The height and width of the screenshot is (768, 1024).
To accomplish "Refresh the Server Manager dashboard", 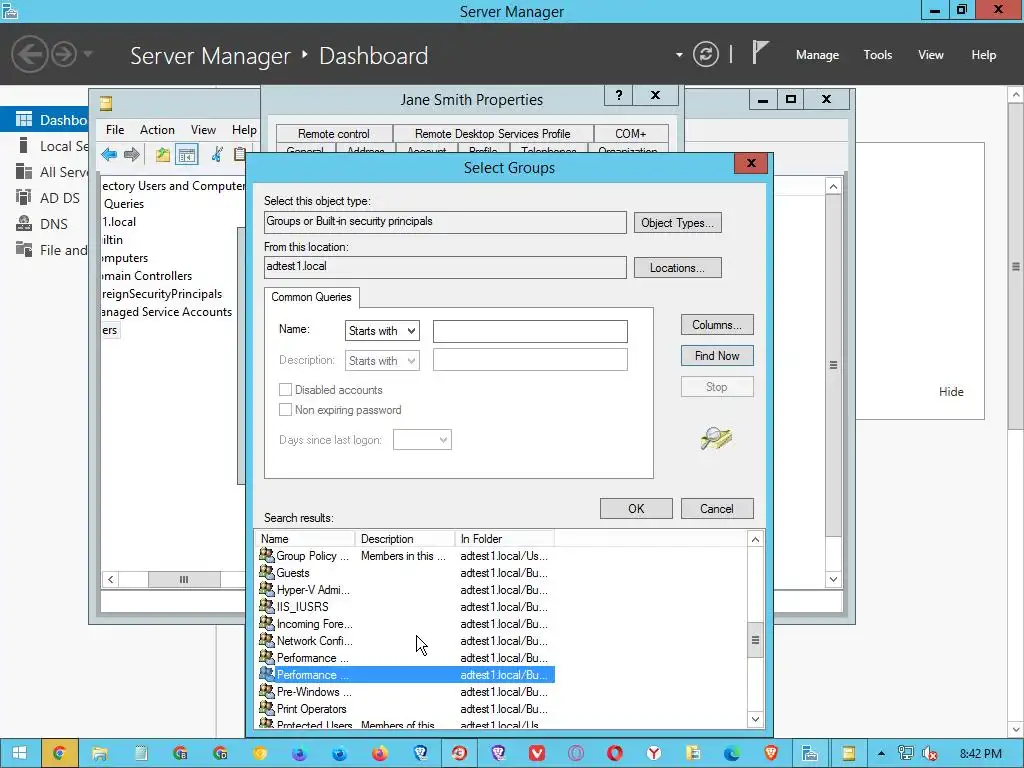I will (705, 54).
